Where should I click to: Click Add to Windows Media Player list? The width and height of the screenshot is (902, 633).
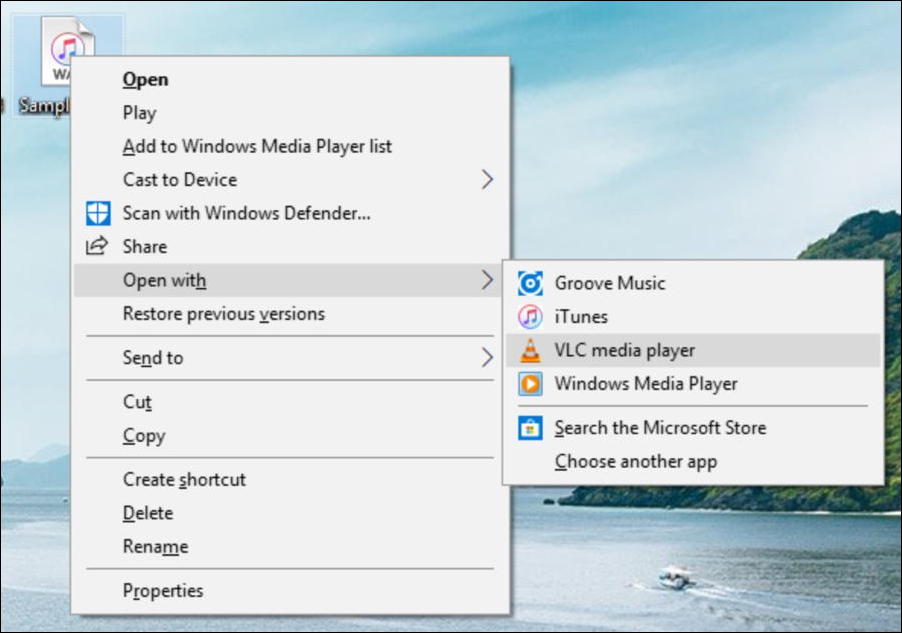(x=291, y=146)
